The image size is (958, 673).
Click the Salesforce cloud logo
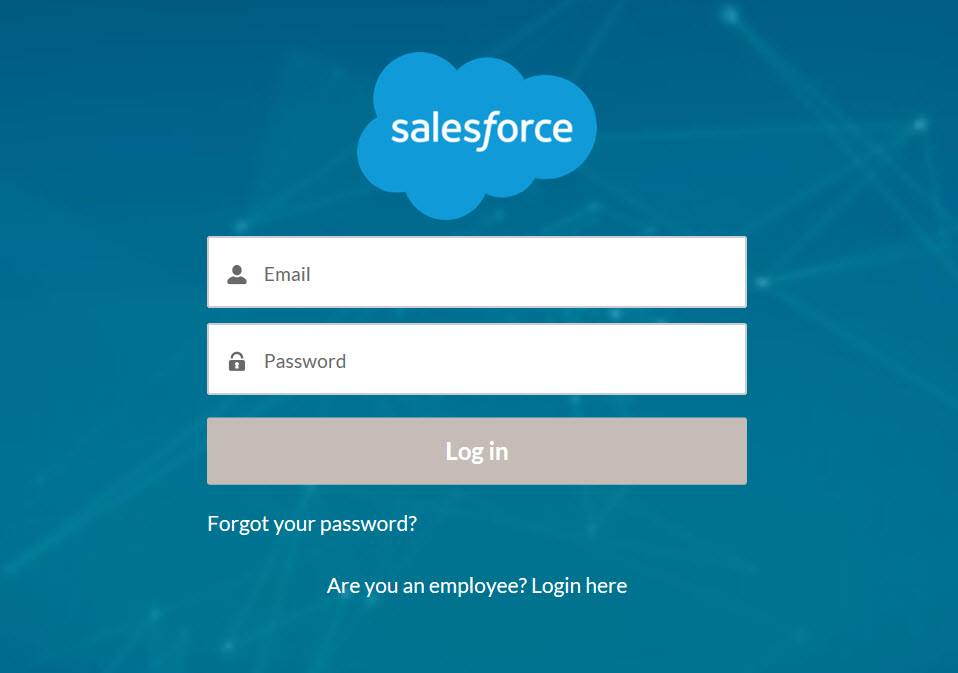click(x=477, y=135)
